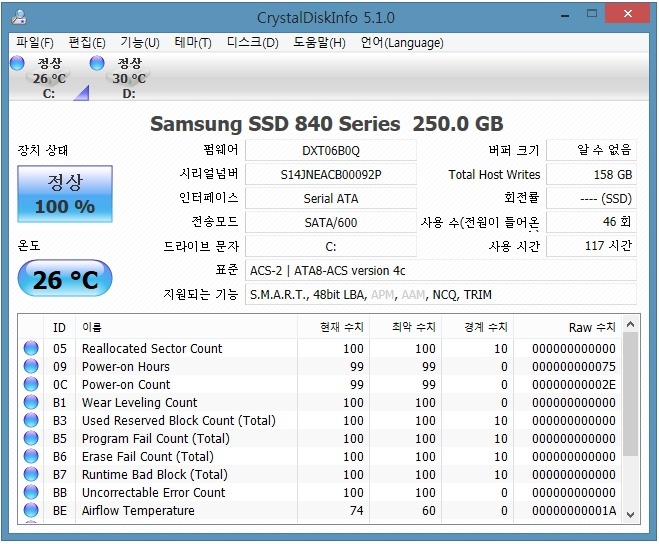659x544 pixels.
Task: Click the NCQ supported feature text
Action: [445, 295]
